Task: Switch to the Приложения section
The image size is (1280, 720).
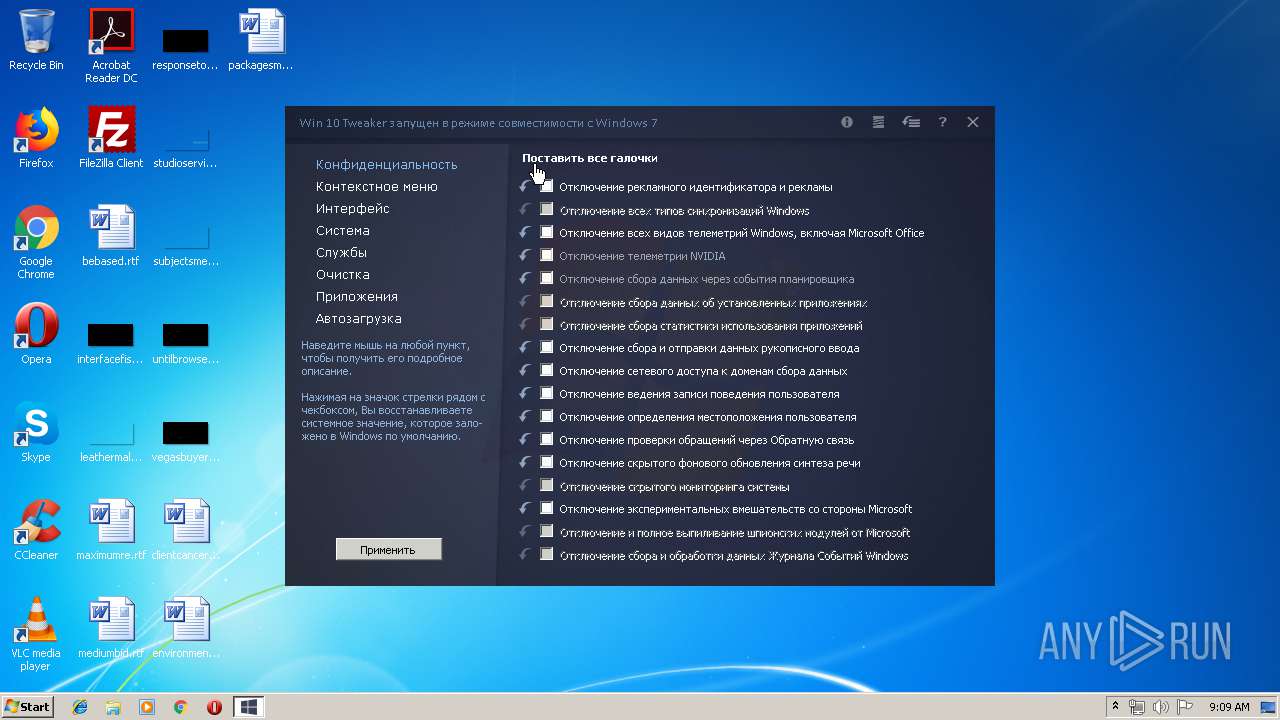Action: coord(356,297)
